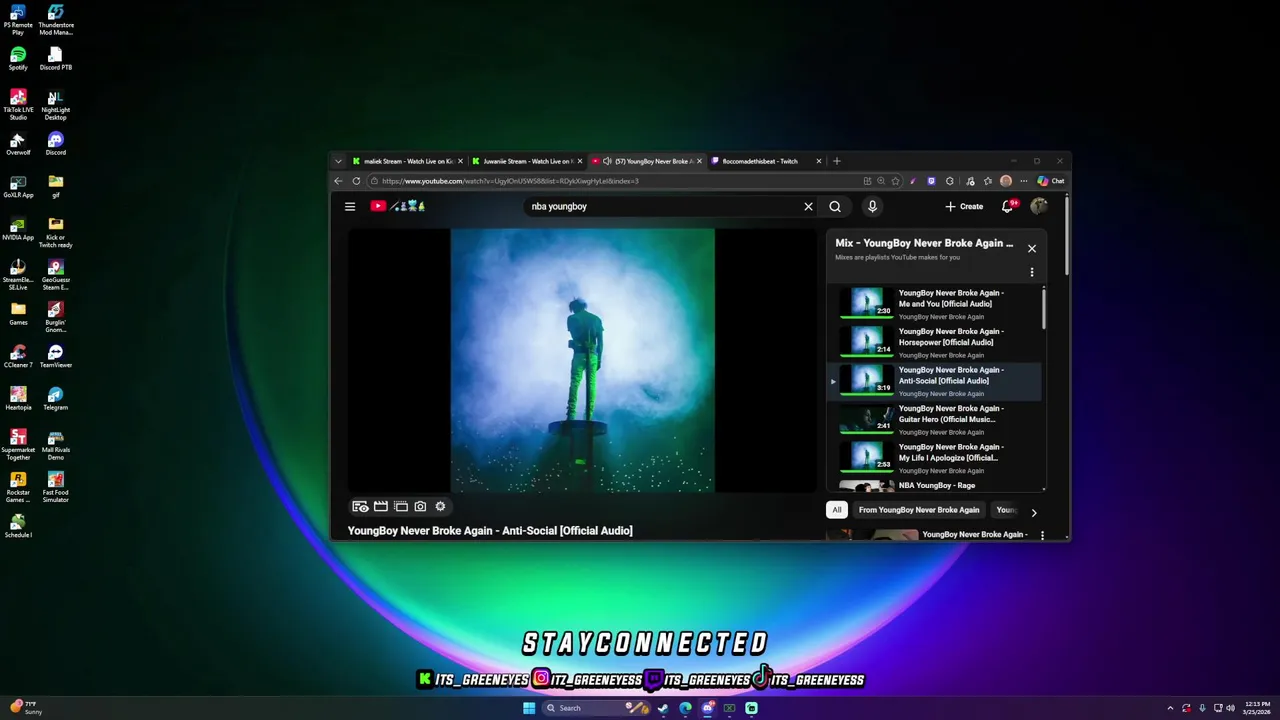
Task: Select the browser address bar URL
Action: click(510, 181)
